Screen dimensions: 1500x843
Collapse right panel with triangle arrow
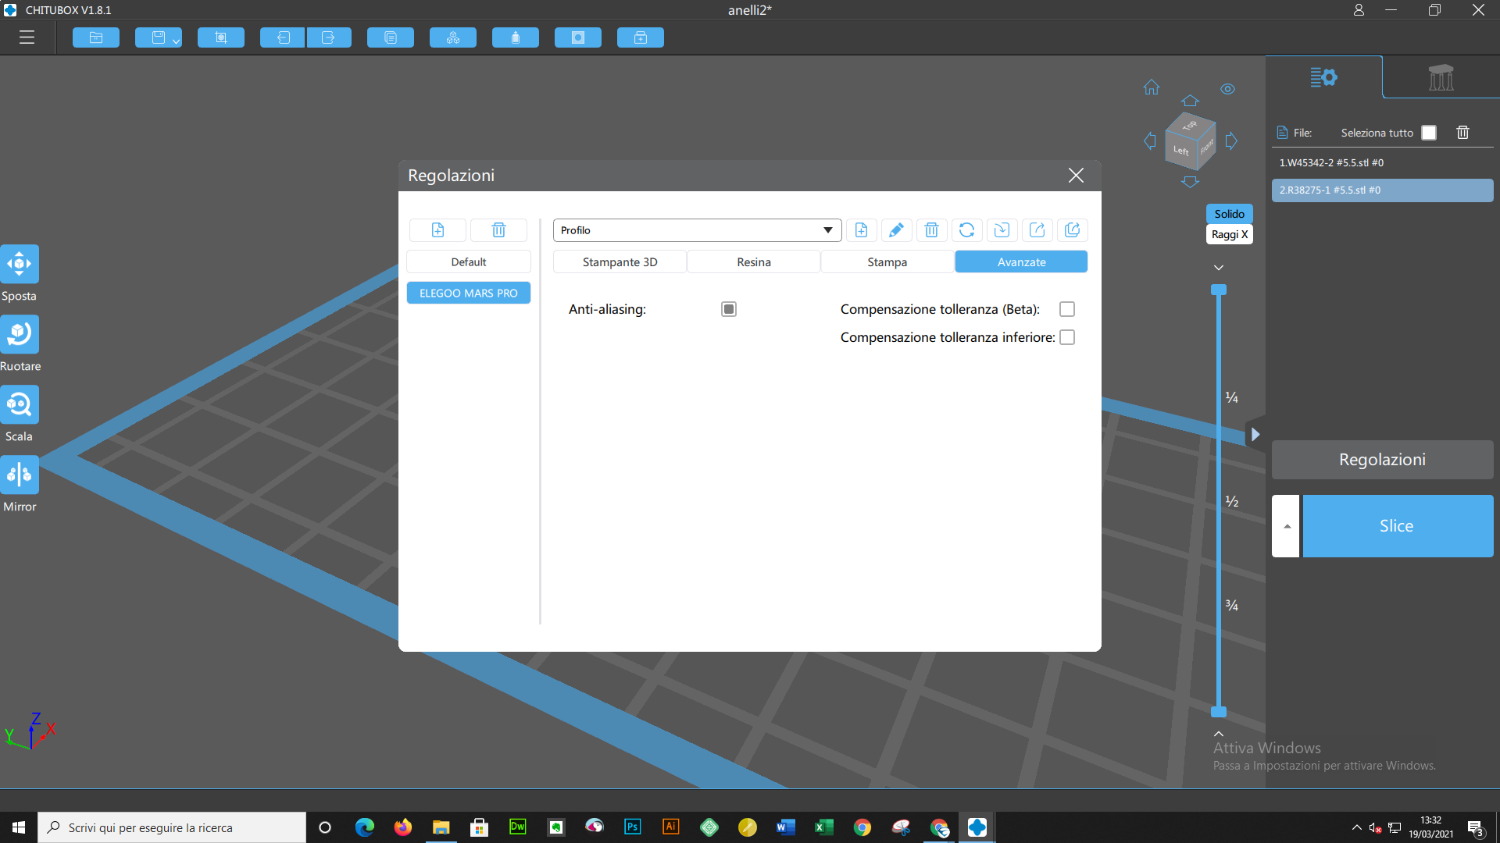pos(1255,434)
